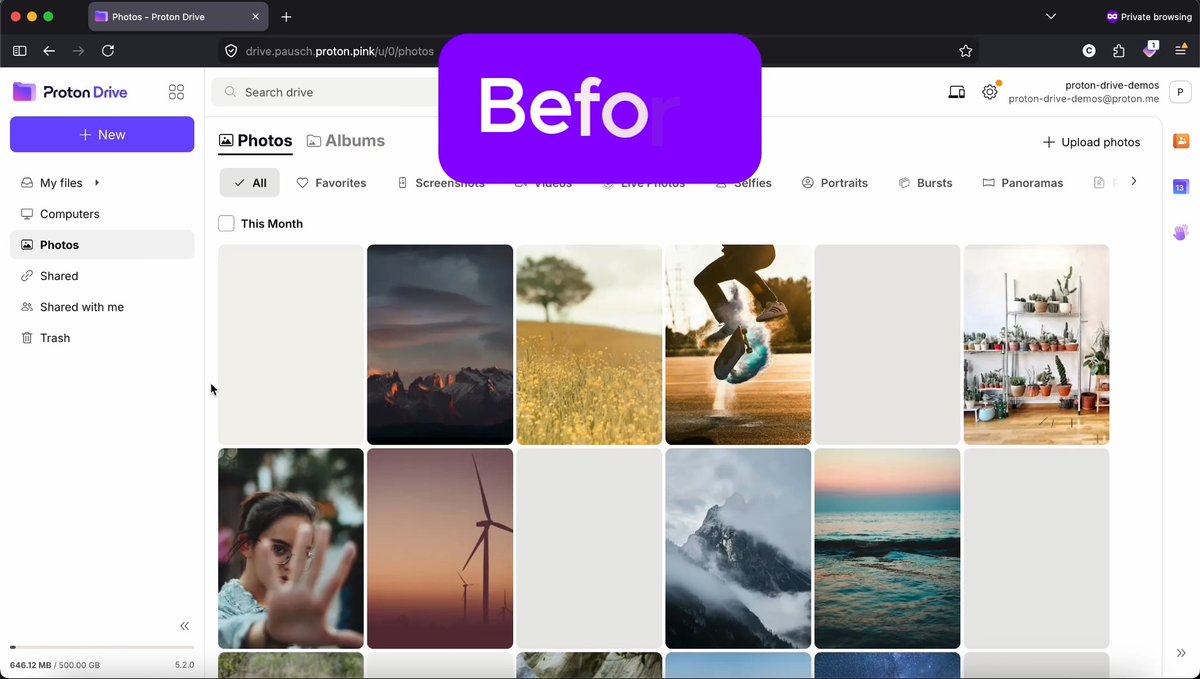Open the plant shelves photo
The image size is (1200, 679).
pyautogui.click(x=1036, y=345)
